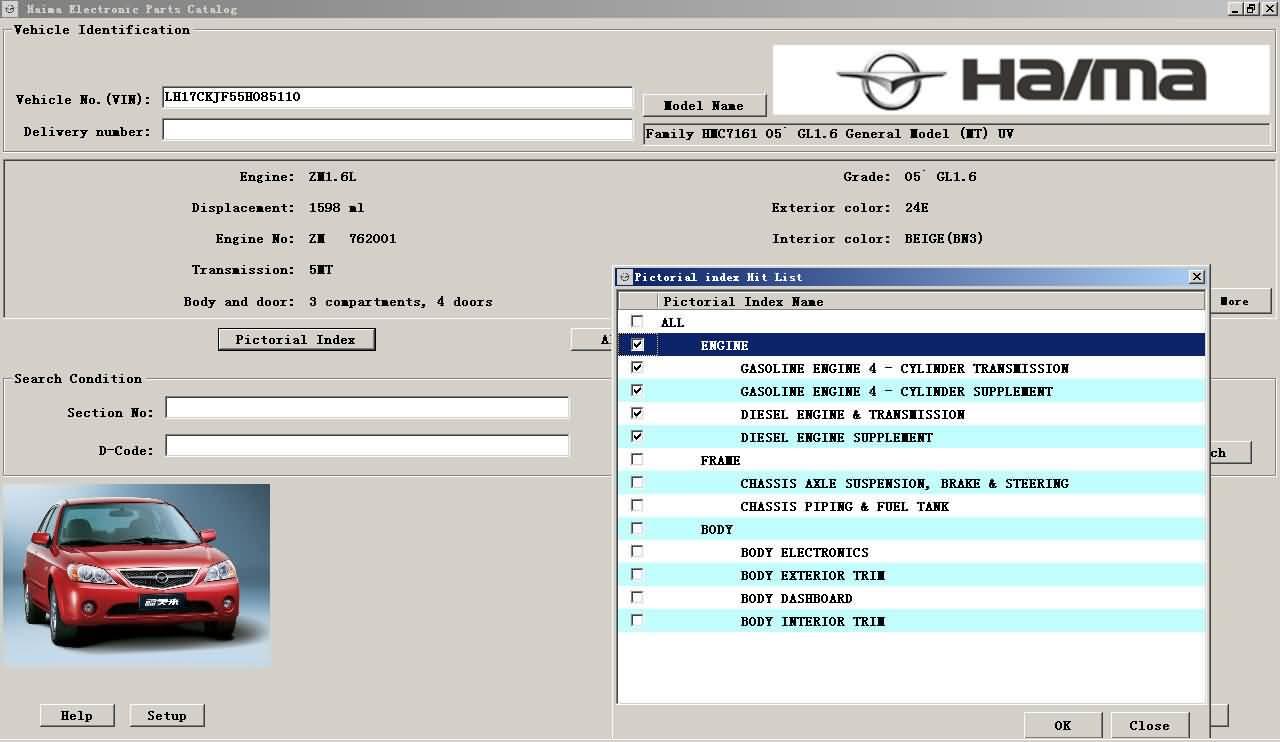Confirm selection with OK button

1062,725
